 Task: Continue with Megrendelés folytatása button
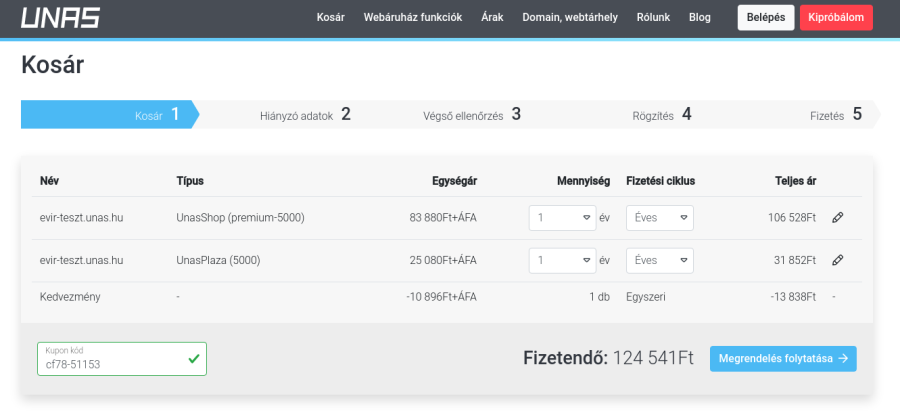coord(783,358)
